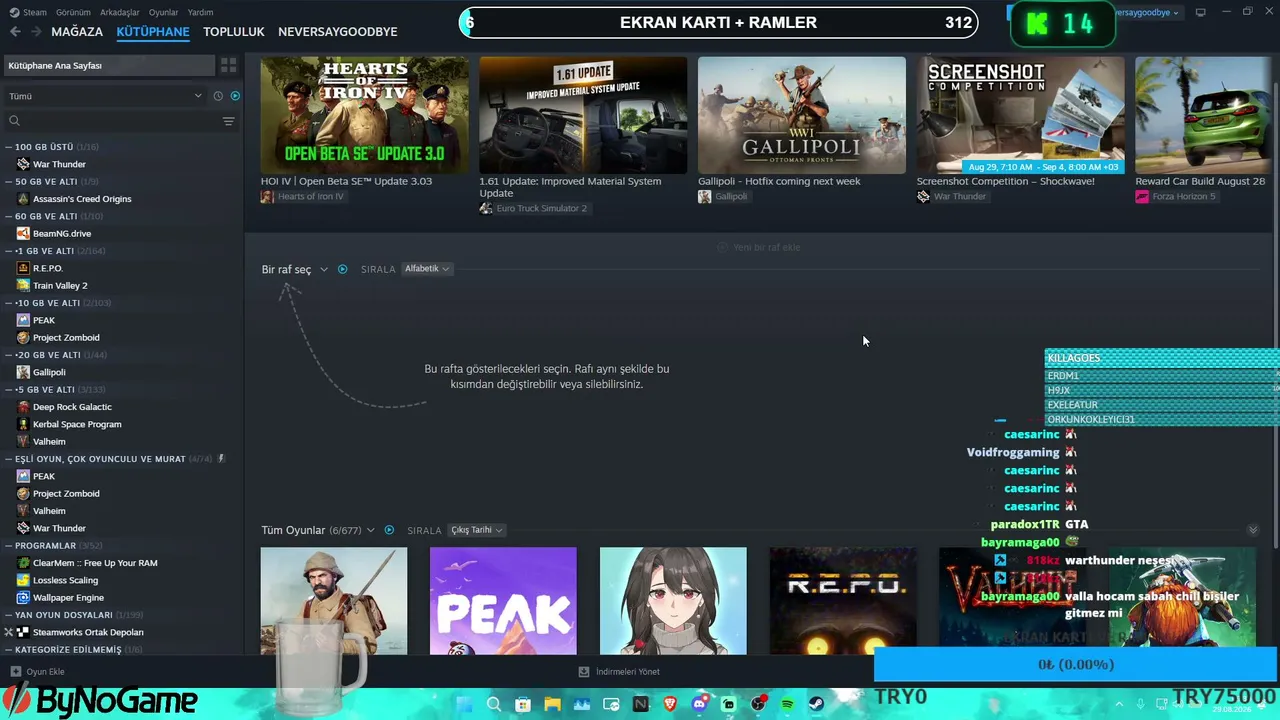The image size is (1280, 720).
Task: Go forward with the right arrow
Action: pos(36,32)
